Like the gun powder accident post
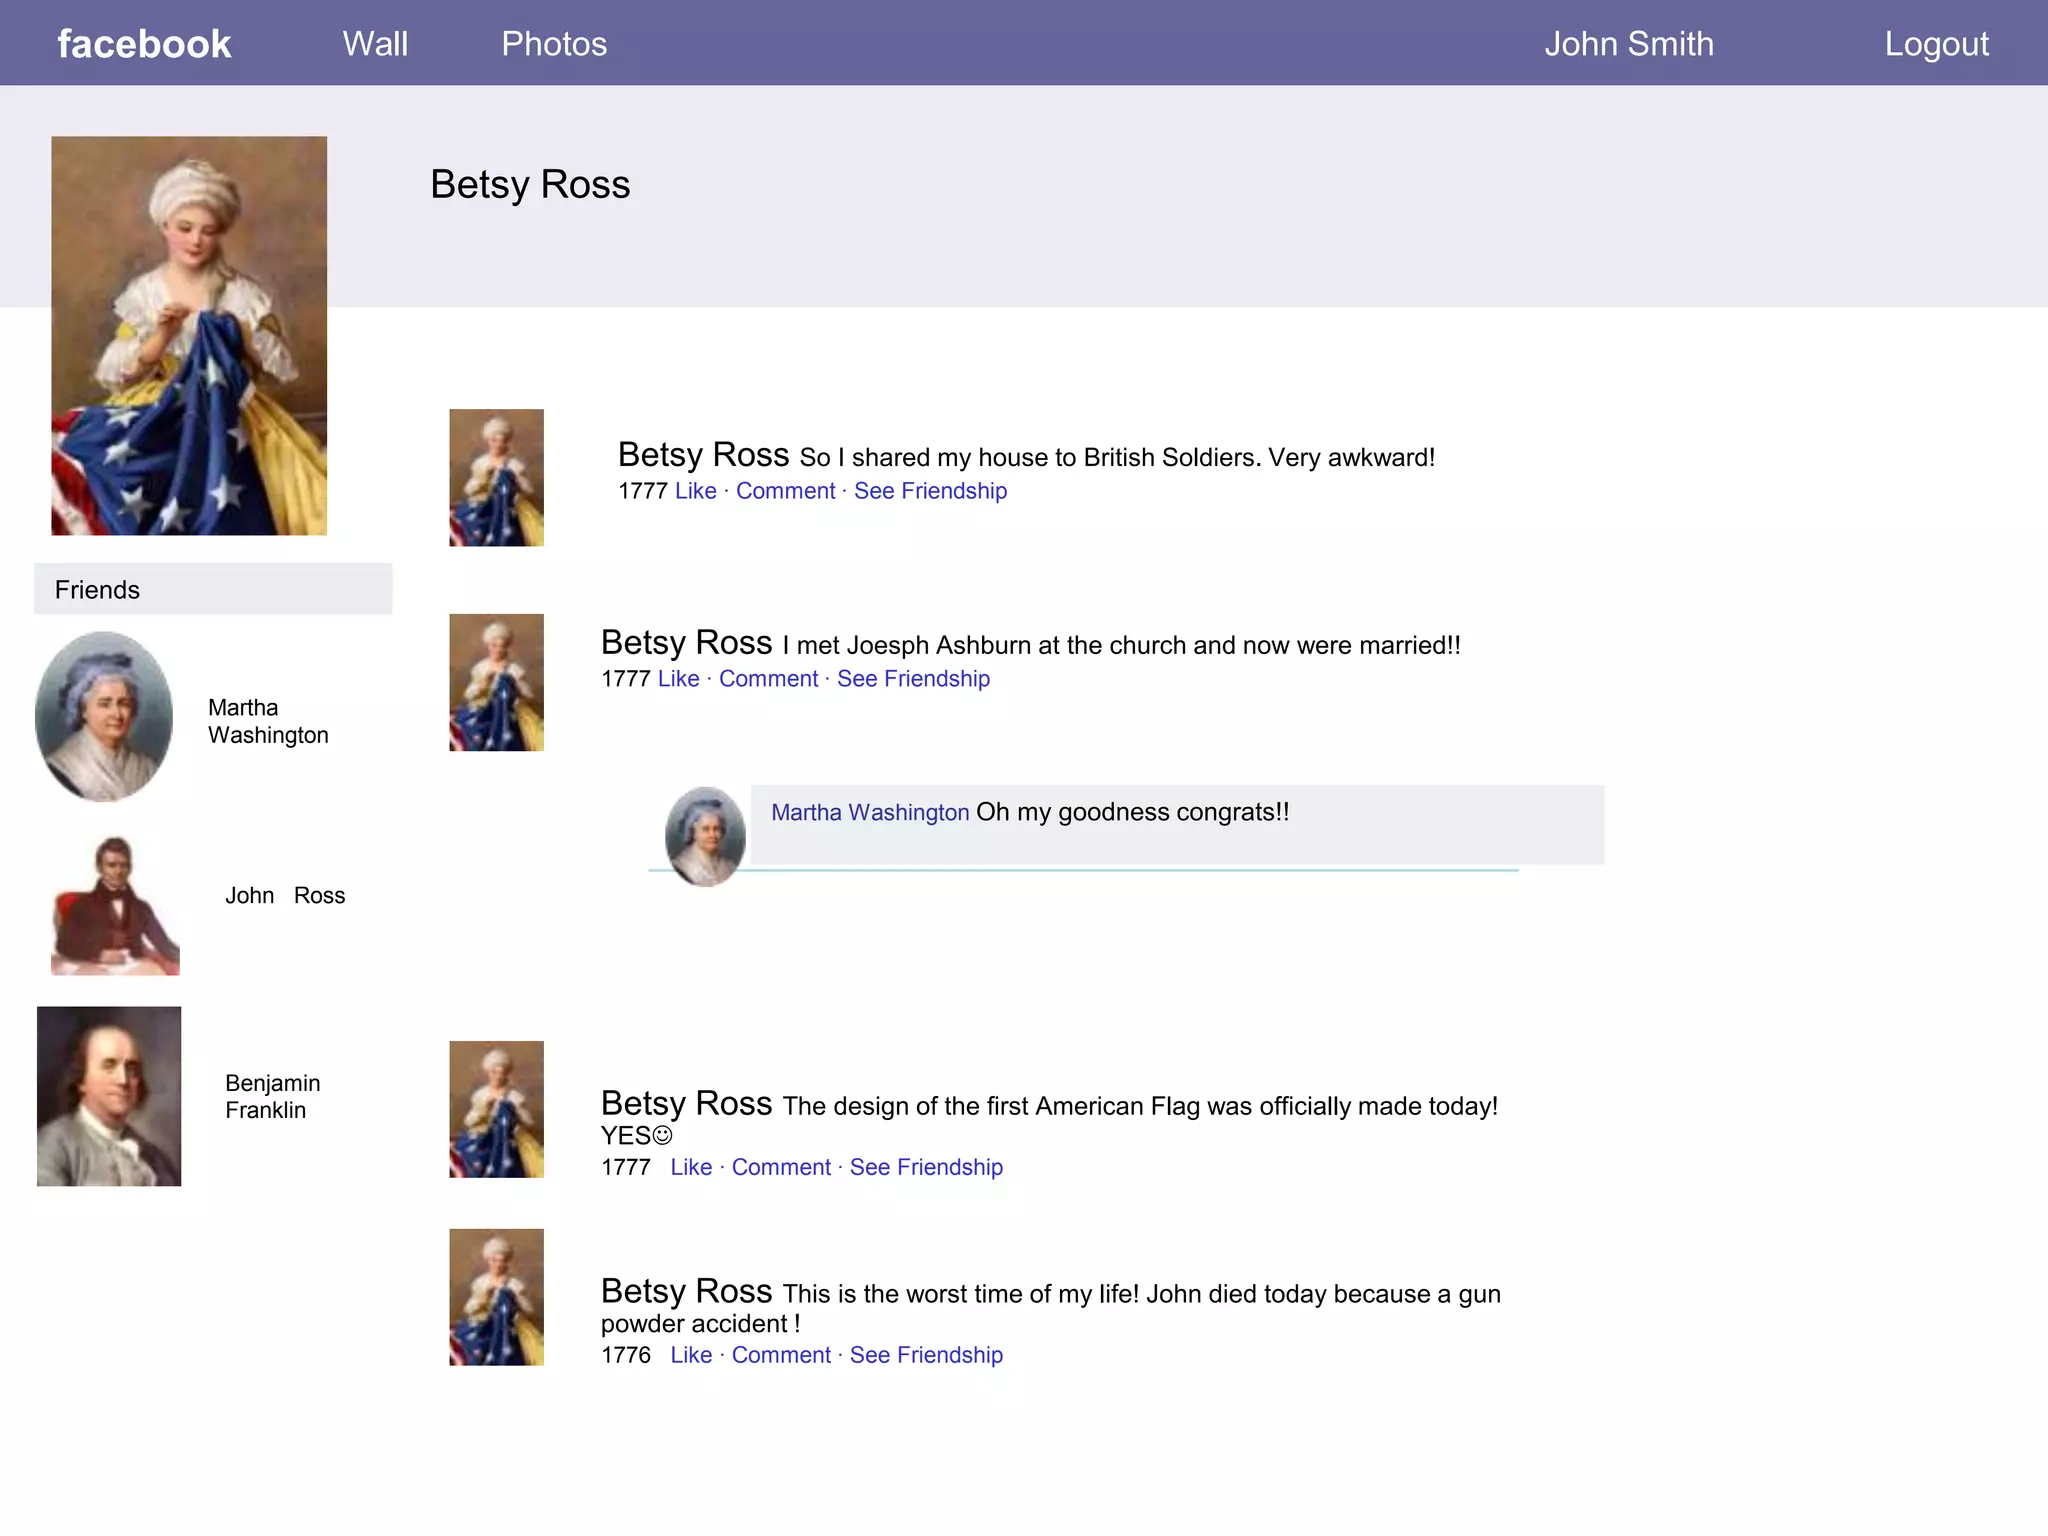 (691, 1355)
